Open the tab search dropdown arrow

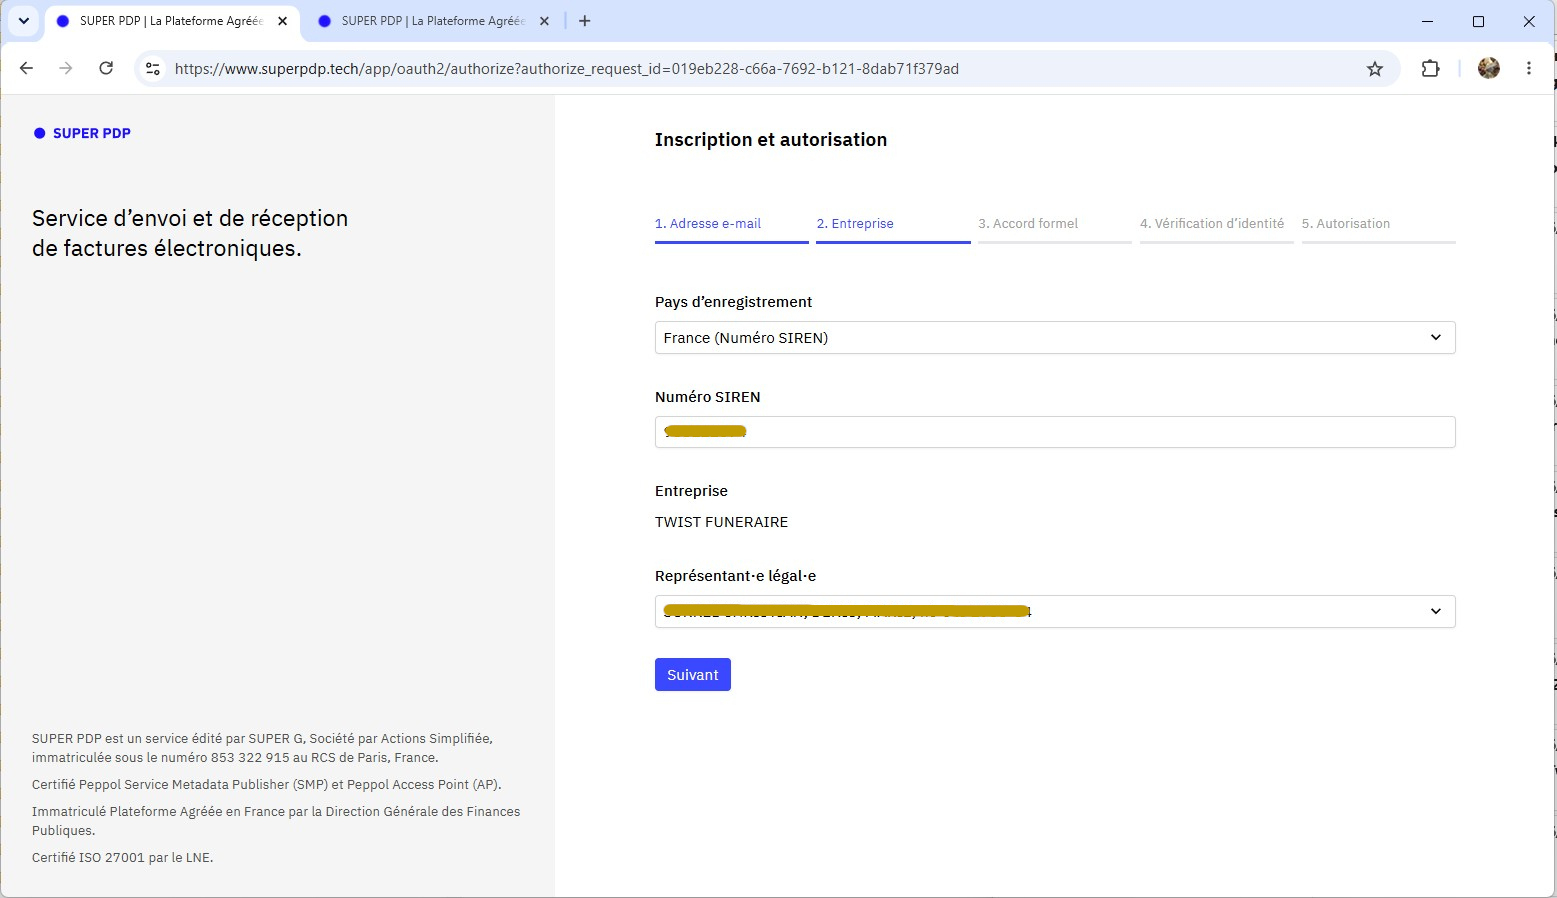(24, 21)
